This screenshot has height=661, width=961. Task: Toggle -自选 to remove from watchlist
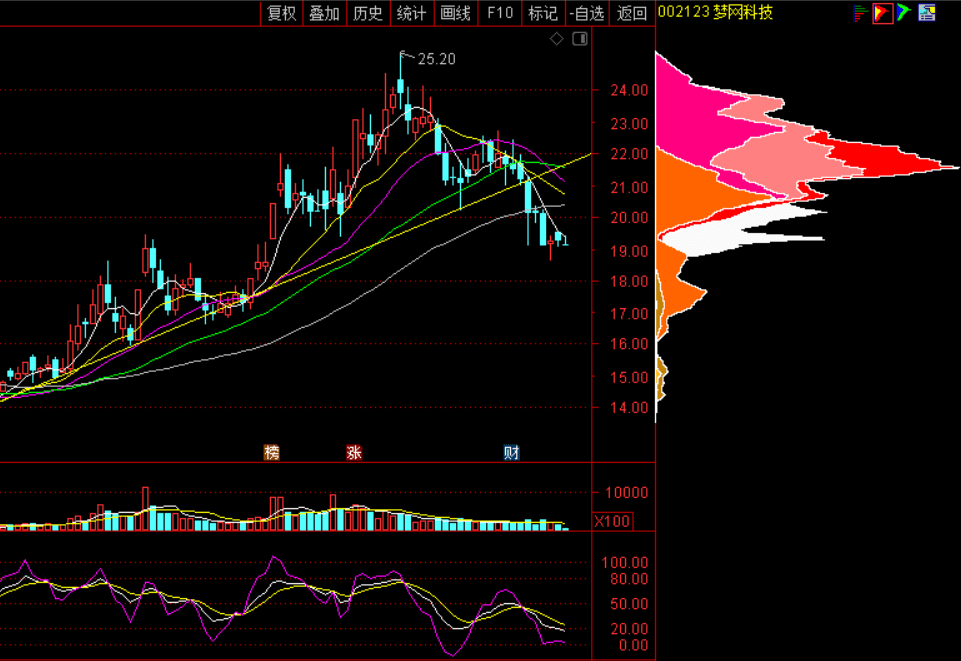tap(587, 13)
